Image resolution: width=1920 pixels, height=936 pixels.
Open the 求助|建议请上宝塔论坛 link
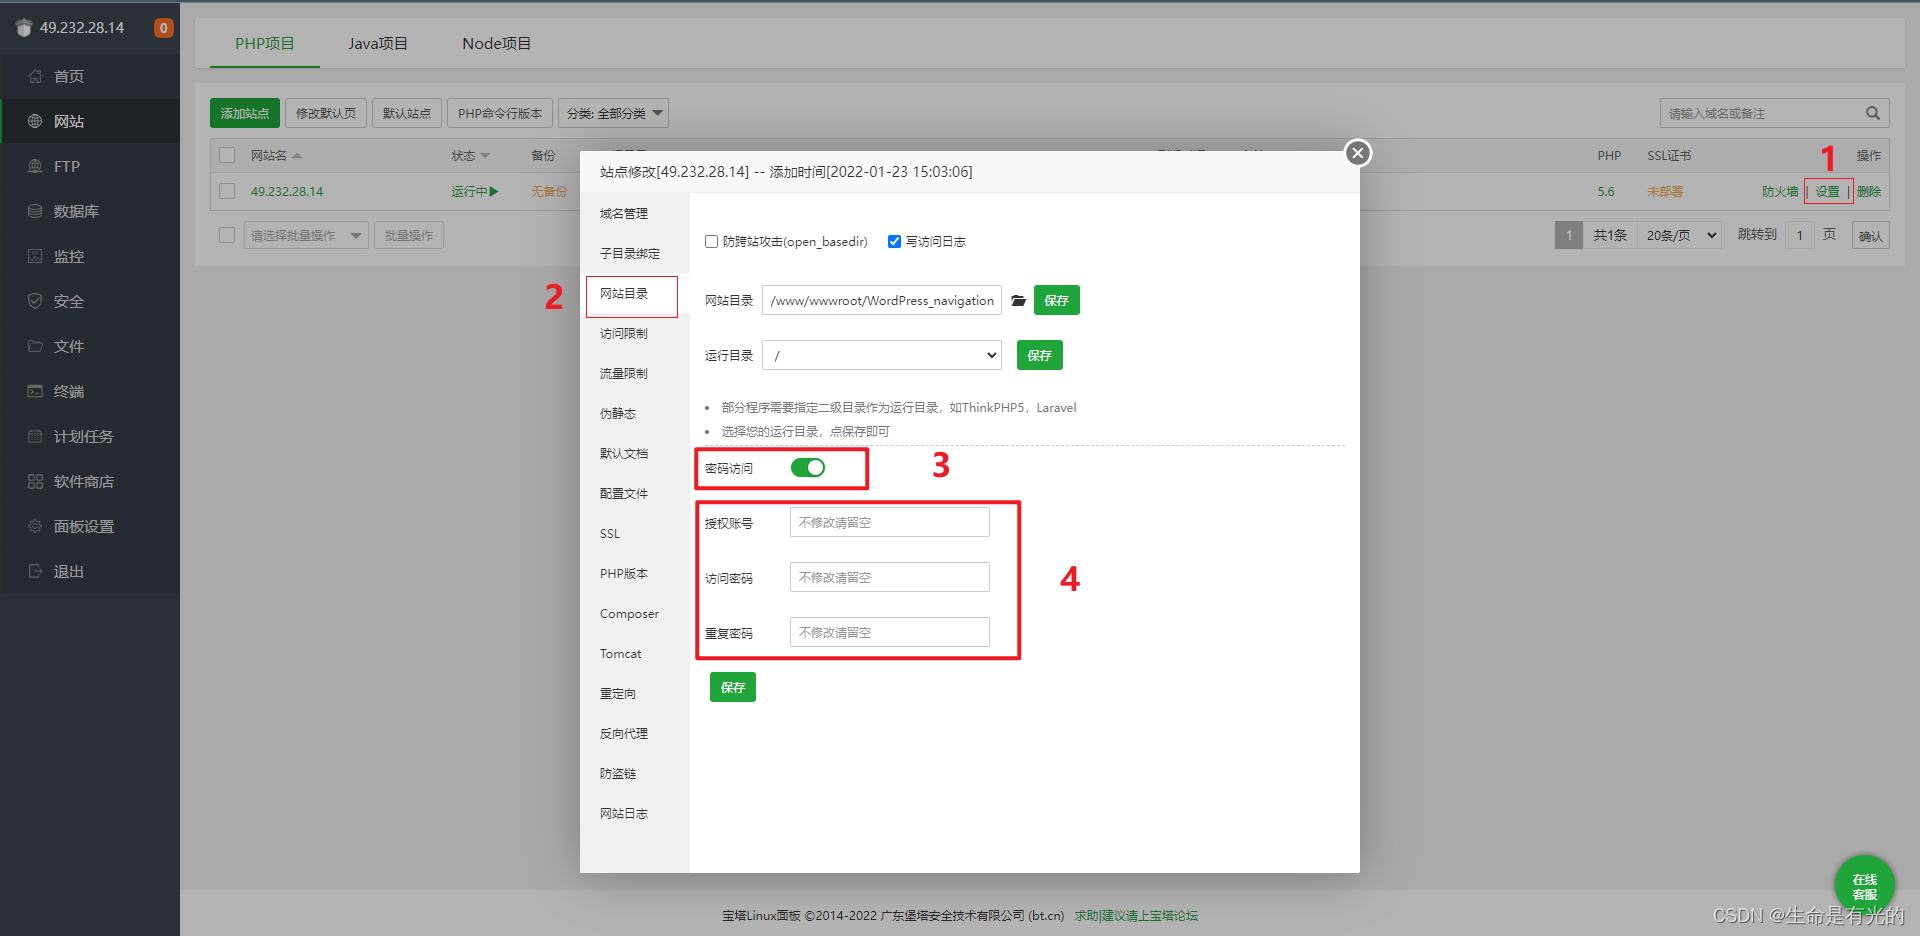coord(1136,915)
